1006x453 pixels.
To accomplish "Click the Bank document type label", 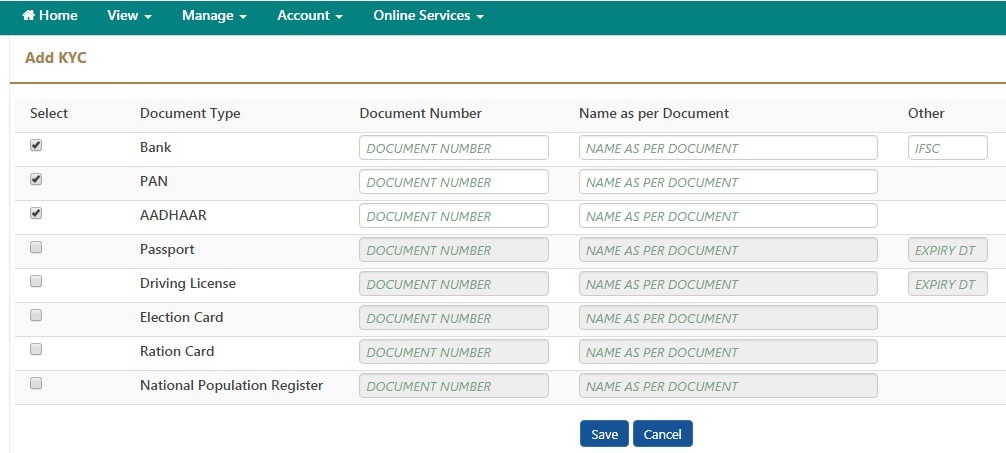I will coord(155,148).
